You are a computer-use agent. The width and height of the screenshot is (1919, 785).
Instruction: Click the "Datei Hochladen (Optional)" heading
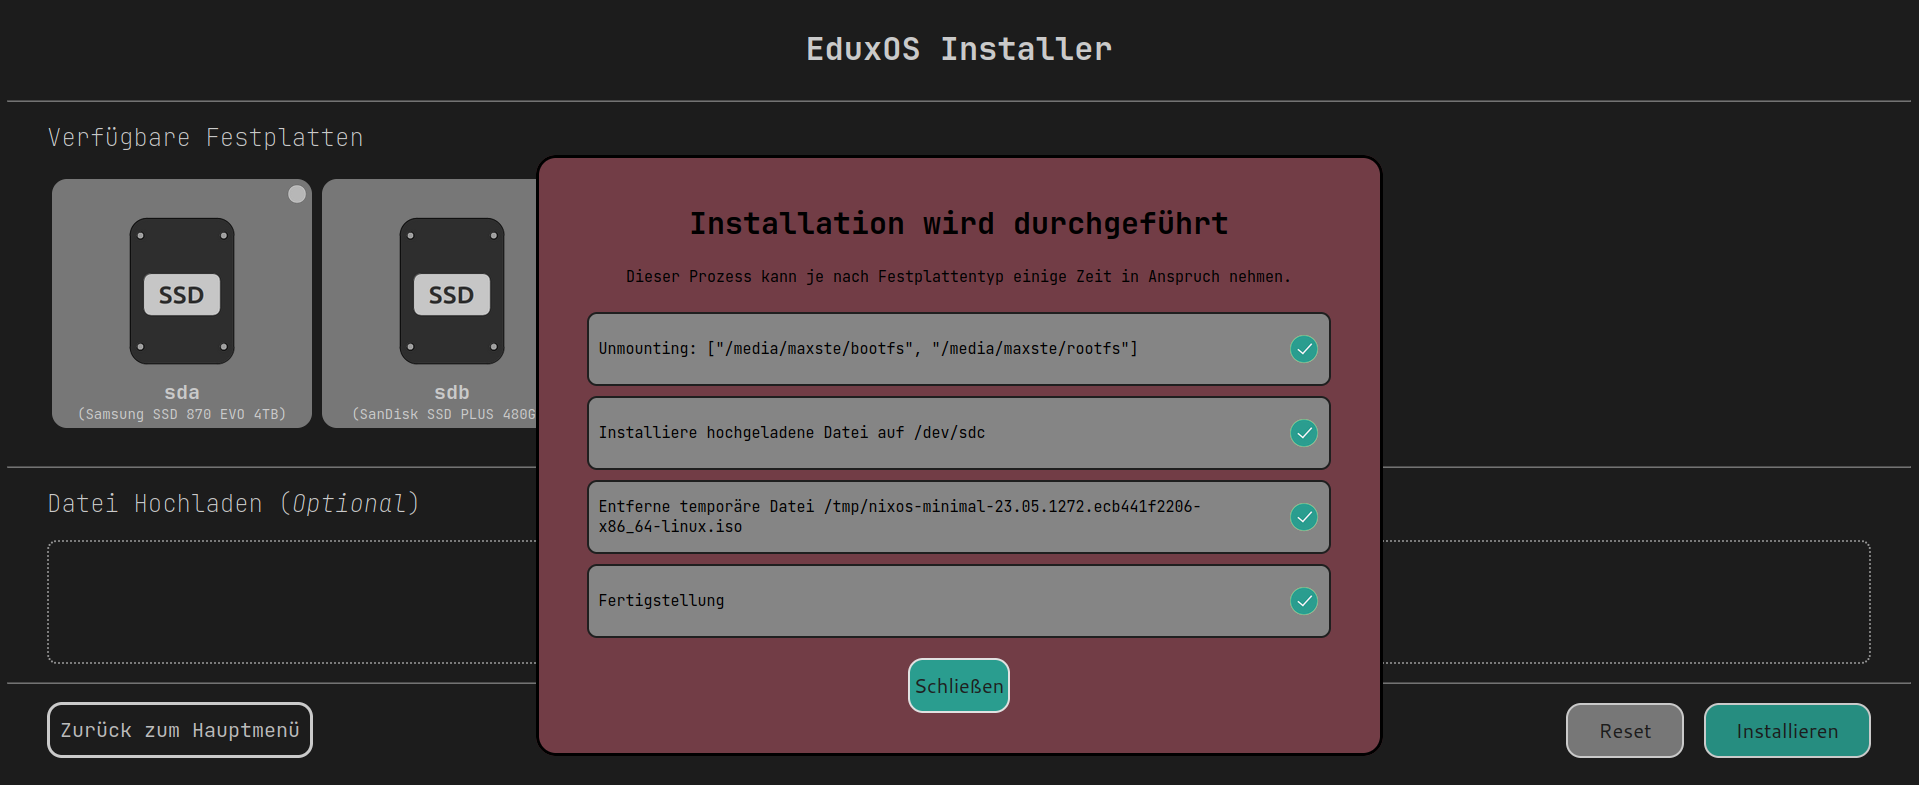(x=233, y=503)
